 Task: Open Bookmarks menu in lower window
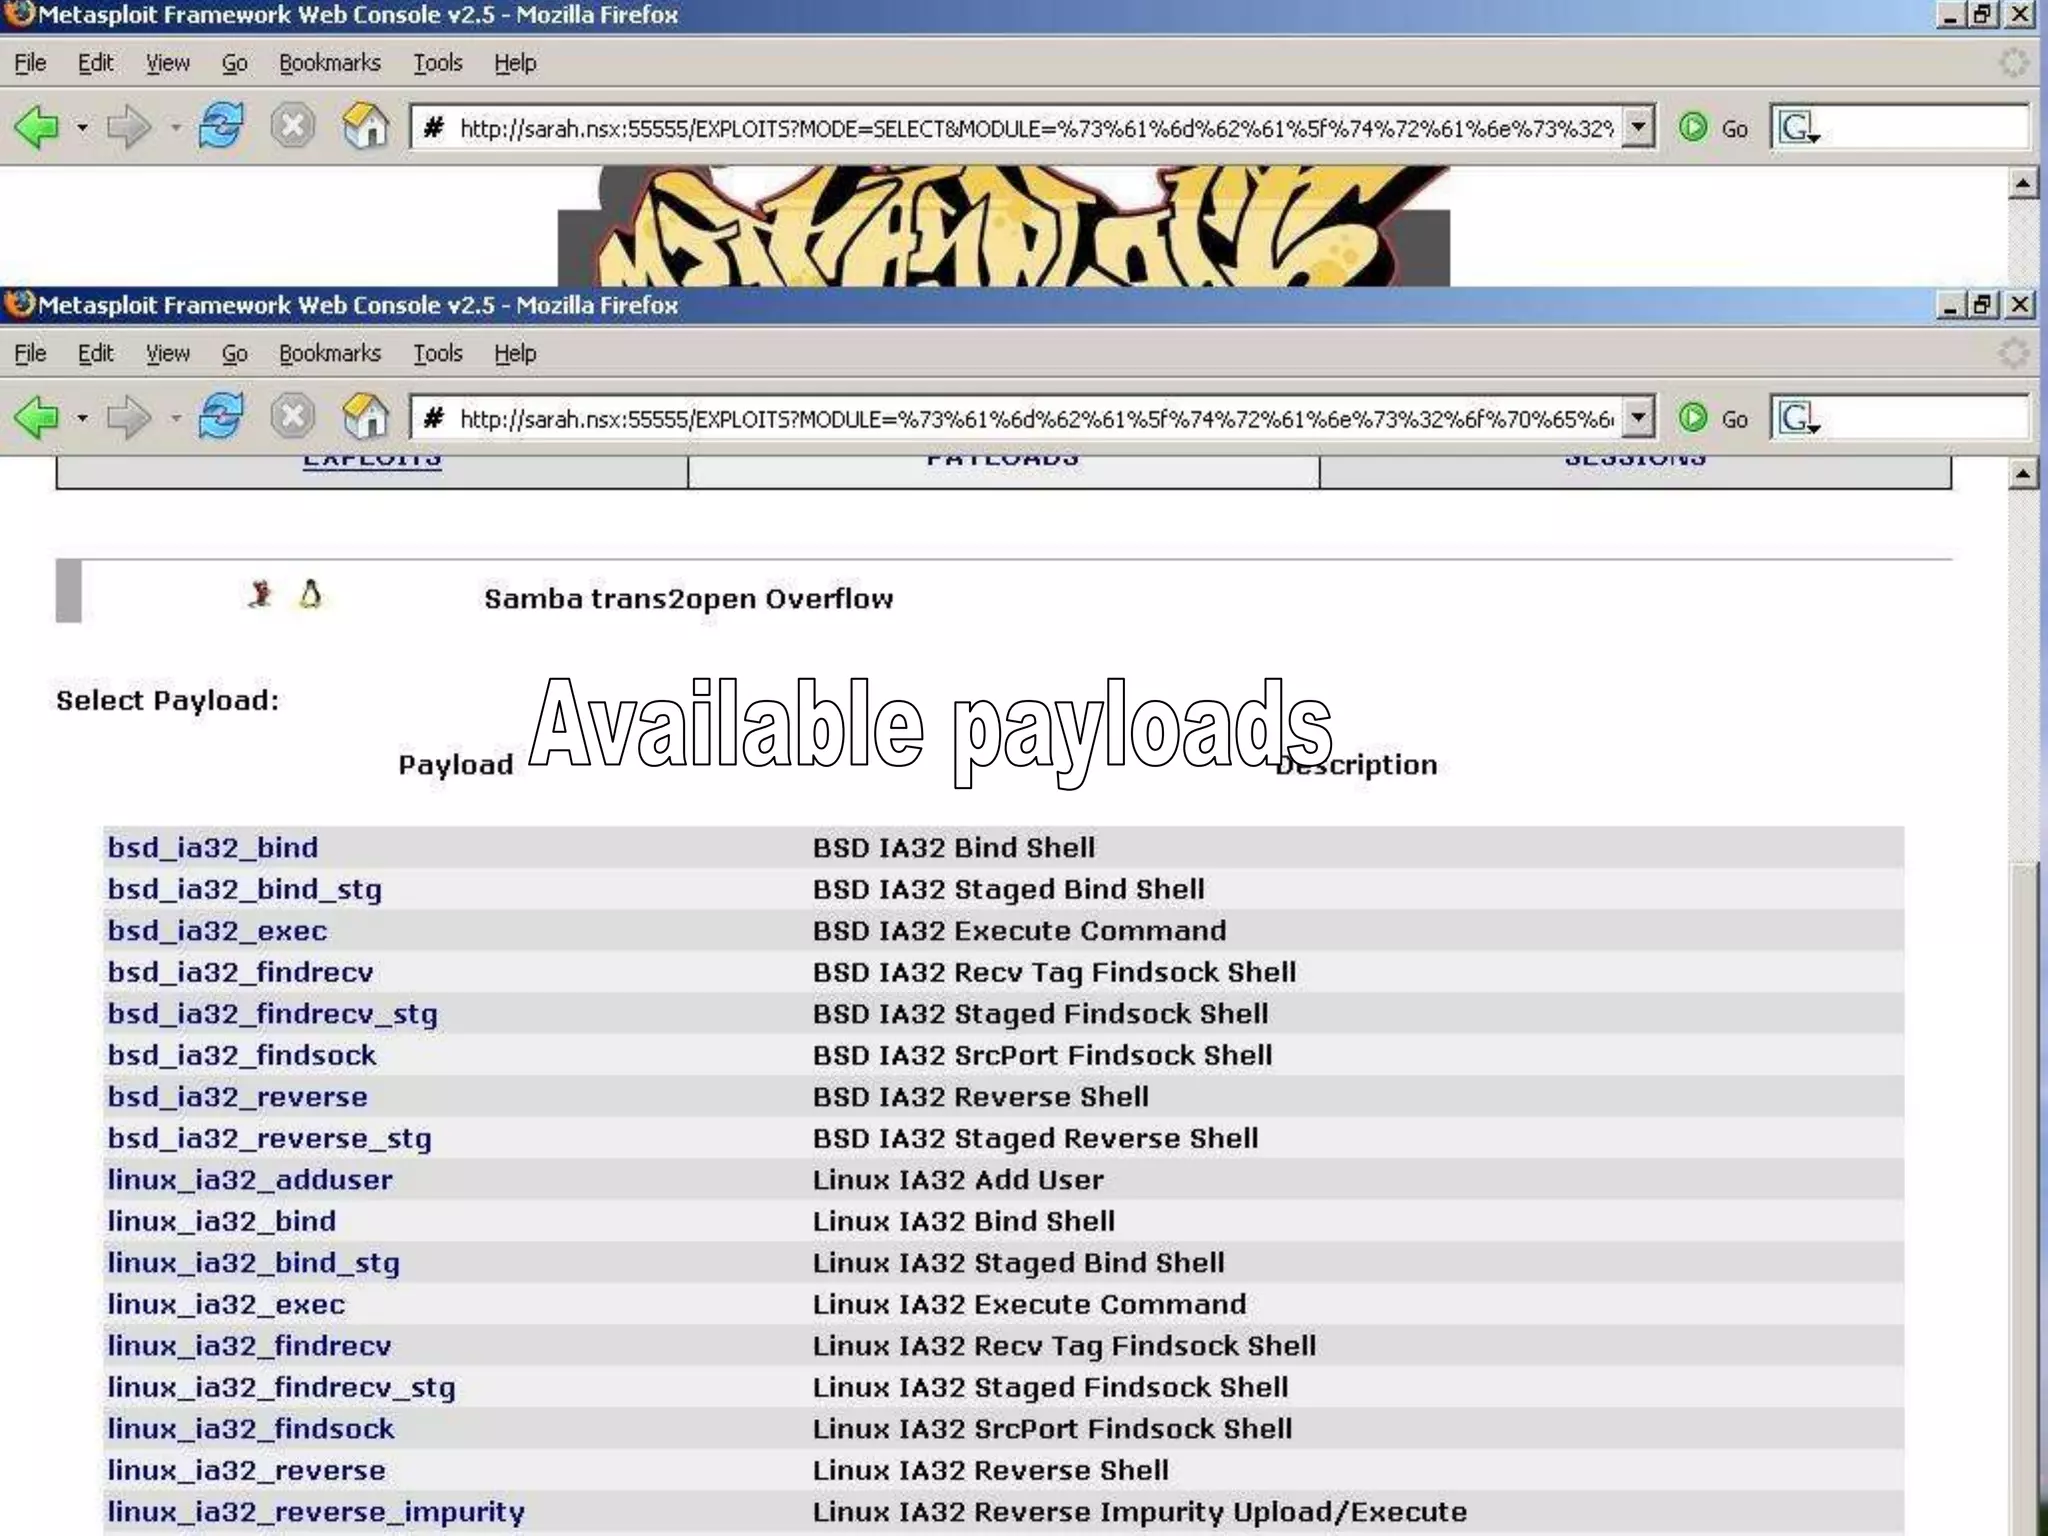coord(329,353)
